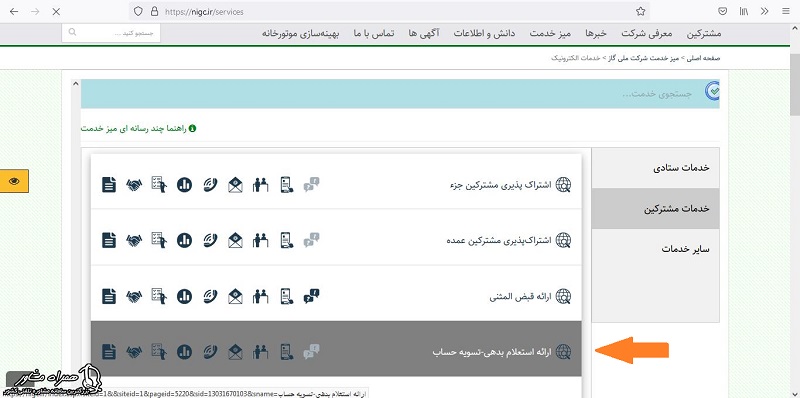
Task: Show statistics chart icon for ارائه قبض المثنی
Action: click(x=184, y=296)
